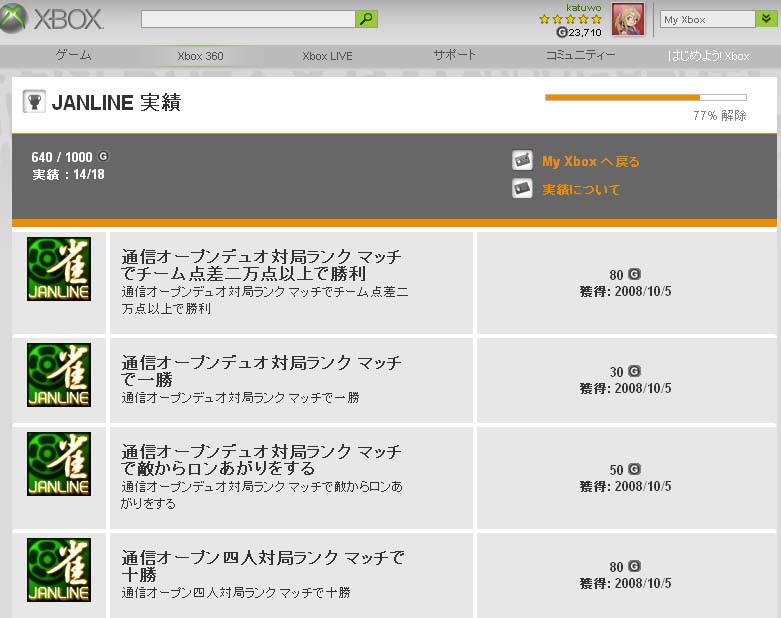The height and width of the screenshot is (618, 781).
Task: Click the description text of ロンあがり achievement
Action: point(261,495)
